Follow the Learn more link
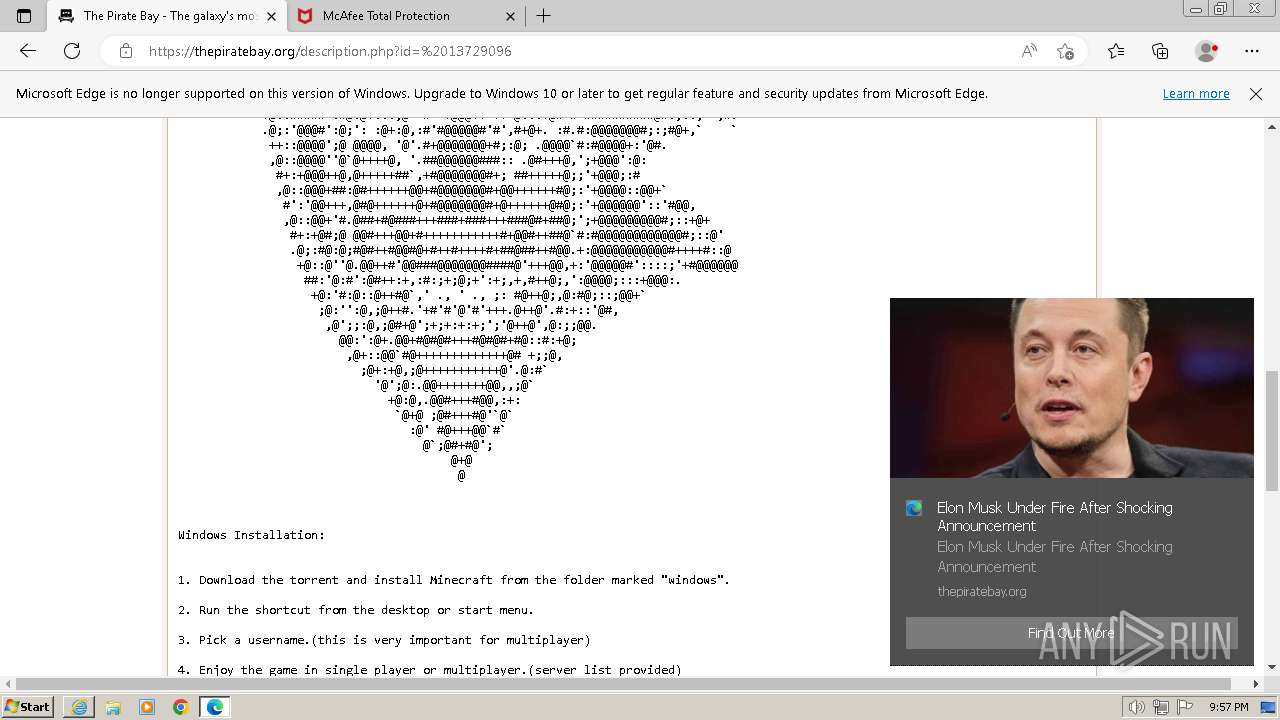 pyautogui.click(x=1196, y=94)
